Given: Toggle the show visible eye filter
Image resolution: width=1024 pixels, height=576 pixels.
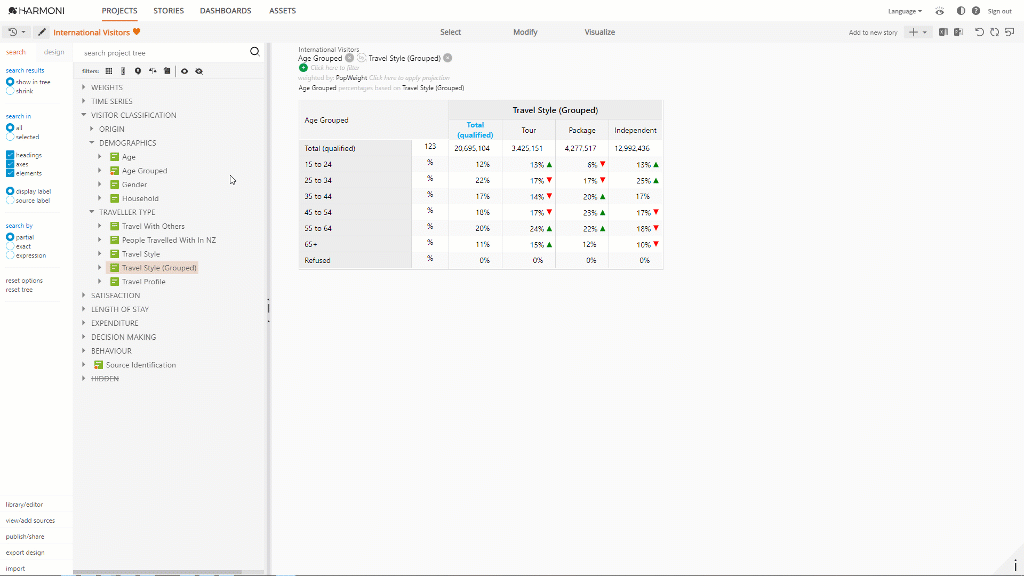Looking at the screenshot, I should coord(184,71).
